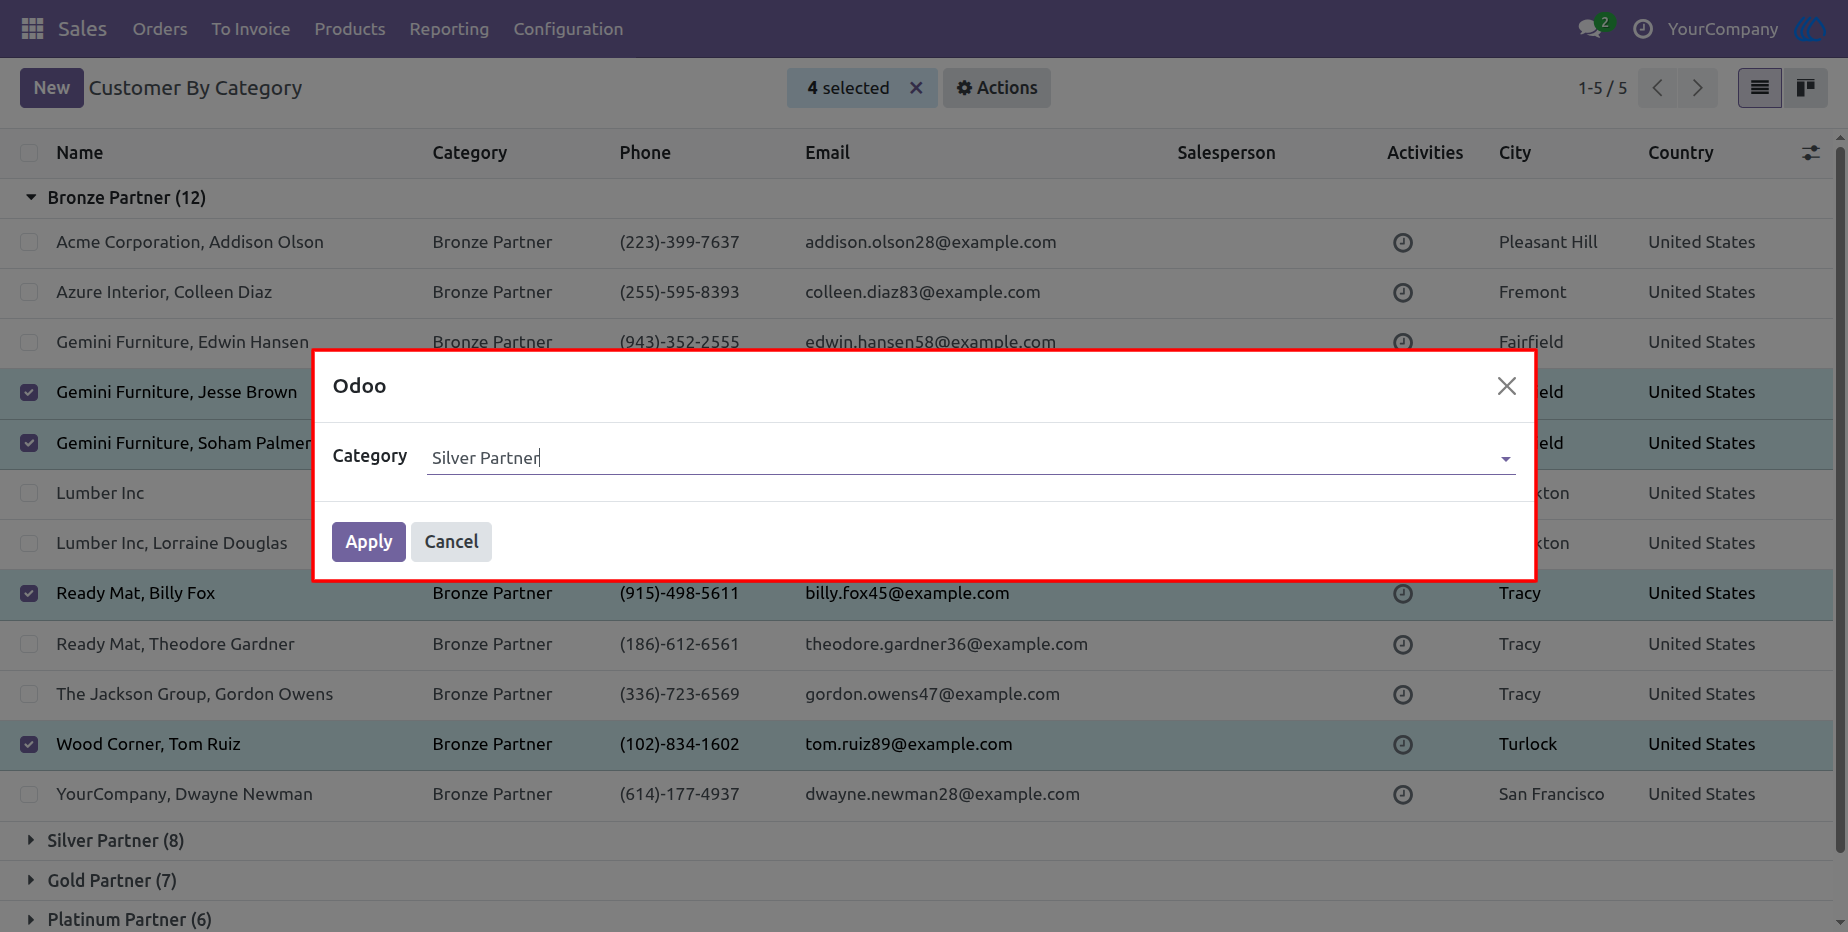1848x932 pixels.
Task: Switch to list view icon
Action: click(1760, 88)
